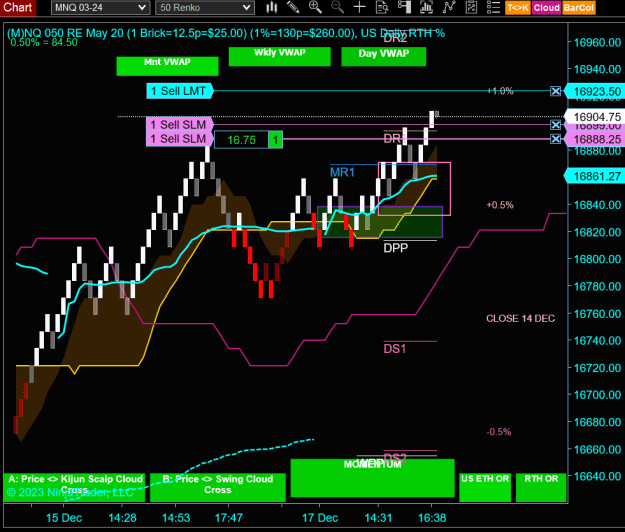Click the zoom out magnifier icon
This screenshot has width=625, height=532.
(337, 7)
